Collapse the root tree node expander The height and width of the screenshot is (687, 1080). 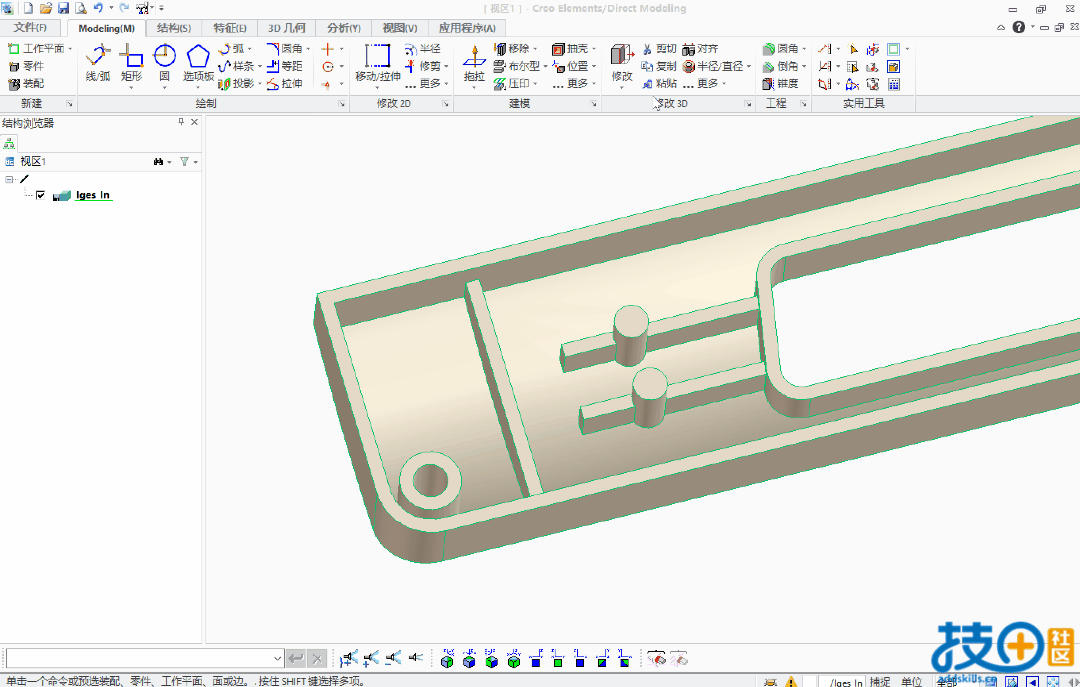point(9,179)
